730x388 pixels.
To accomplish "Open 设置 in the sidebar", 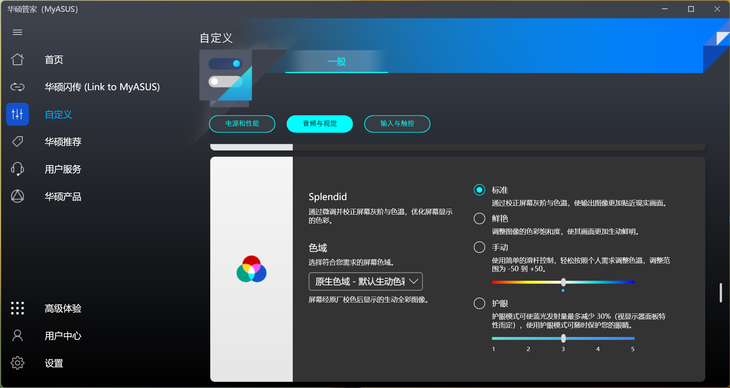I will (x=54, y=363).
